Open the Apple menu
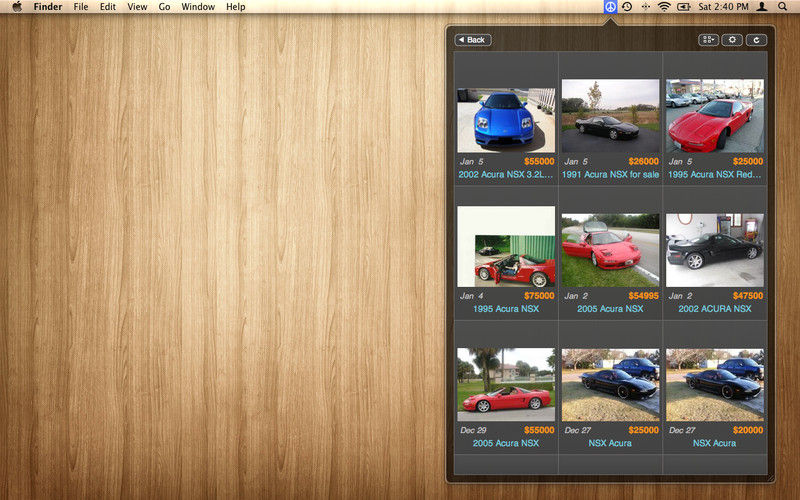Screen dimensions: 800x500 [x=17, y=7]
